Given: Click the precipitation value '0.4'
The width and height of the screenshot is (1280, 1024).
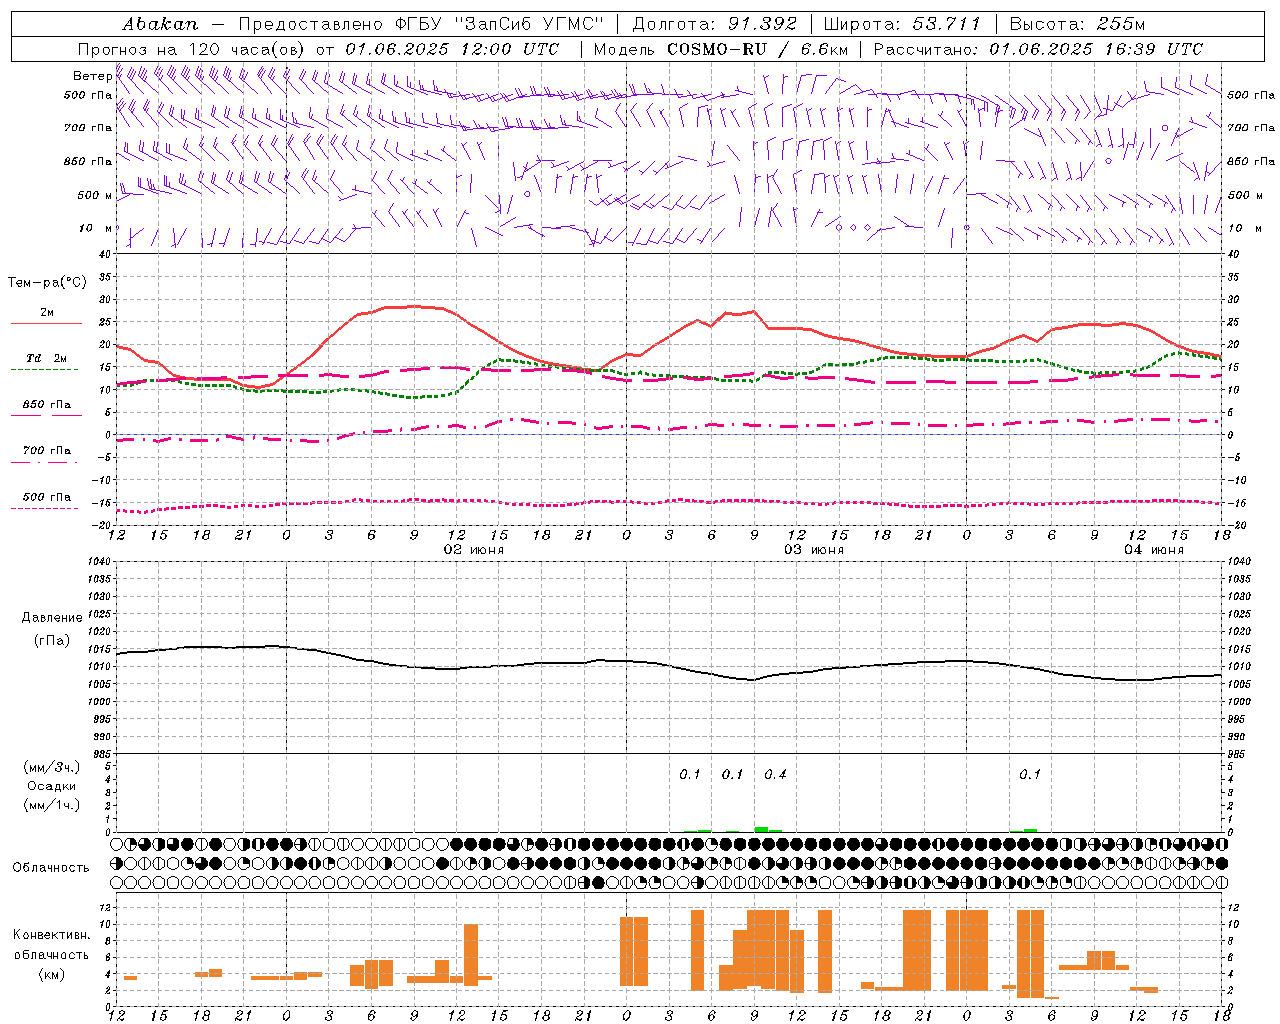Looking at the screenshot, I should tap(775, 774).
